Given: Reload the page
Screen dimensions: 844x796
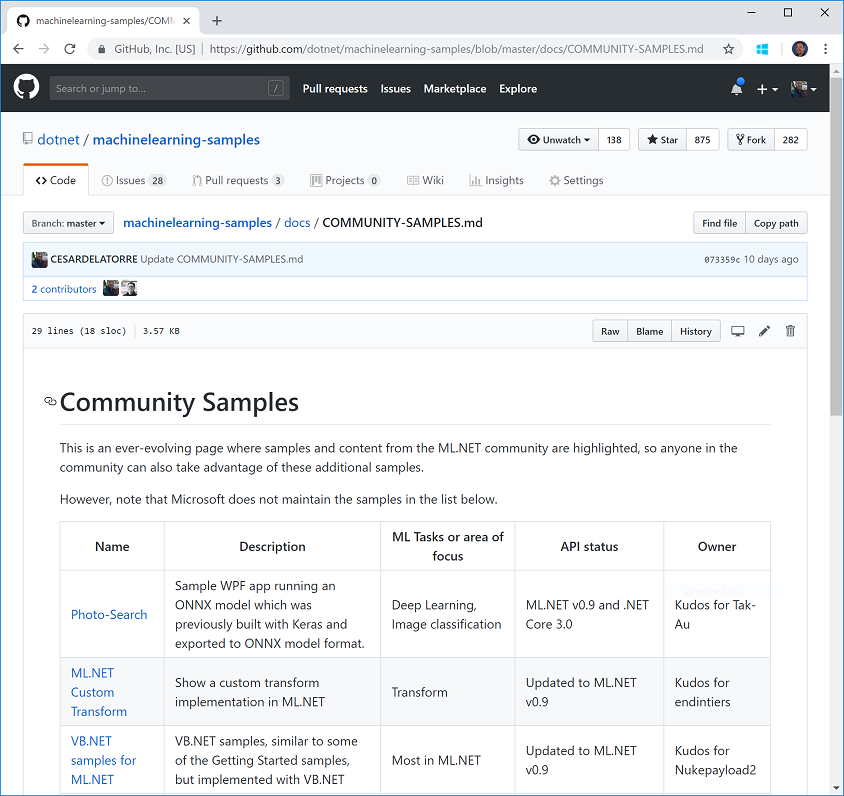Looking at the screenshot, I should click(70, 49).
